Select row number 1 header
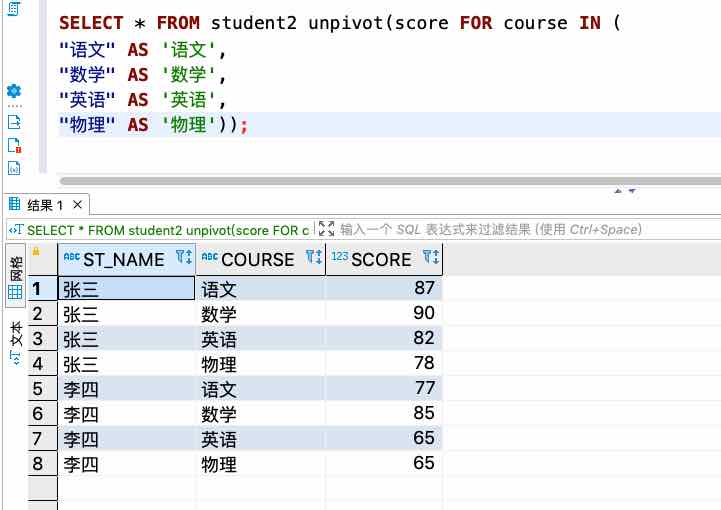 pyautogui.click(x=42, y=288)
